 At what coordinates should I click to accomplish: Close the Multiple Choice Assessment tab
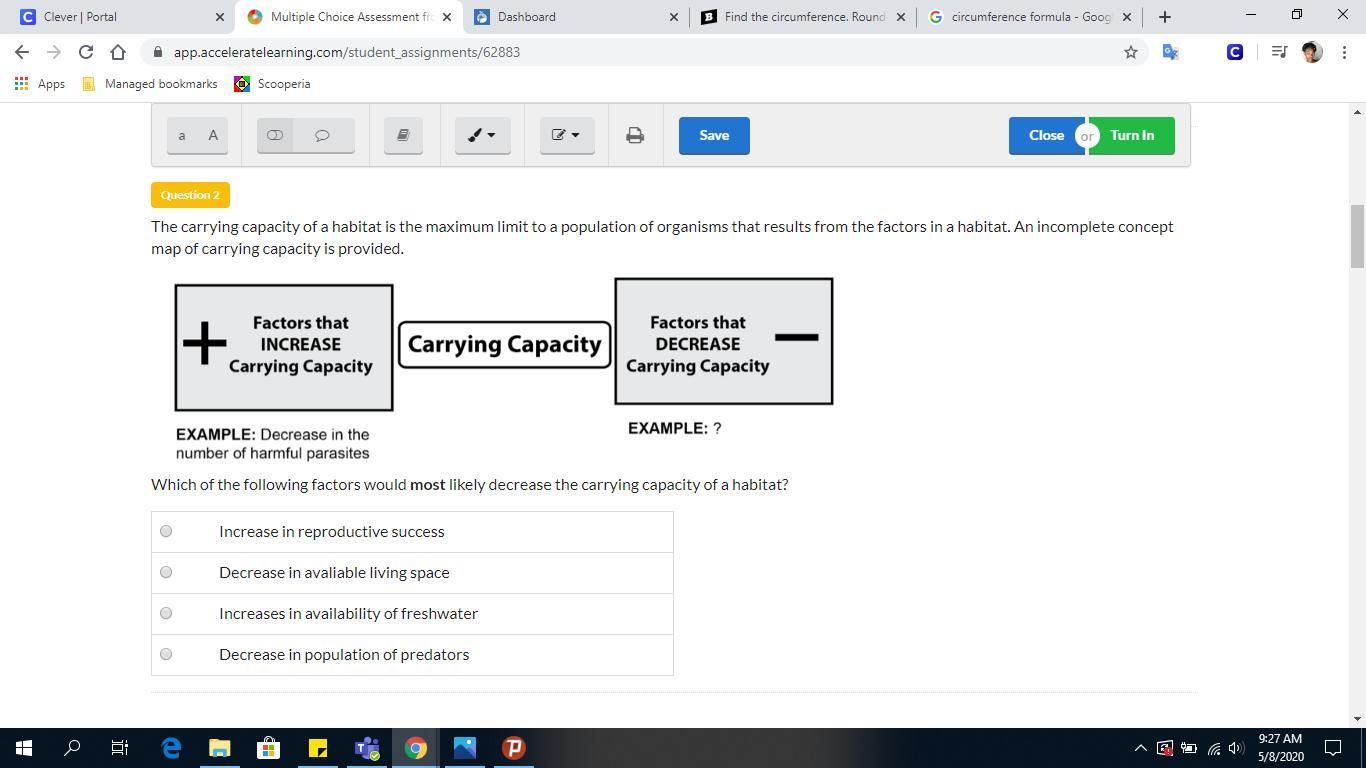(447, 17)
